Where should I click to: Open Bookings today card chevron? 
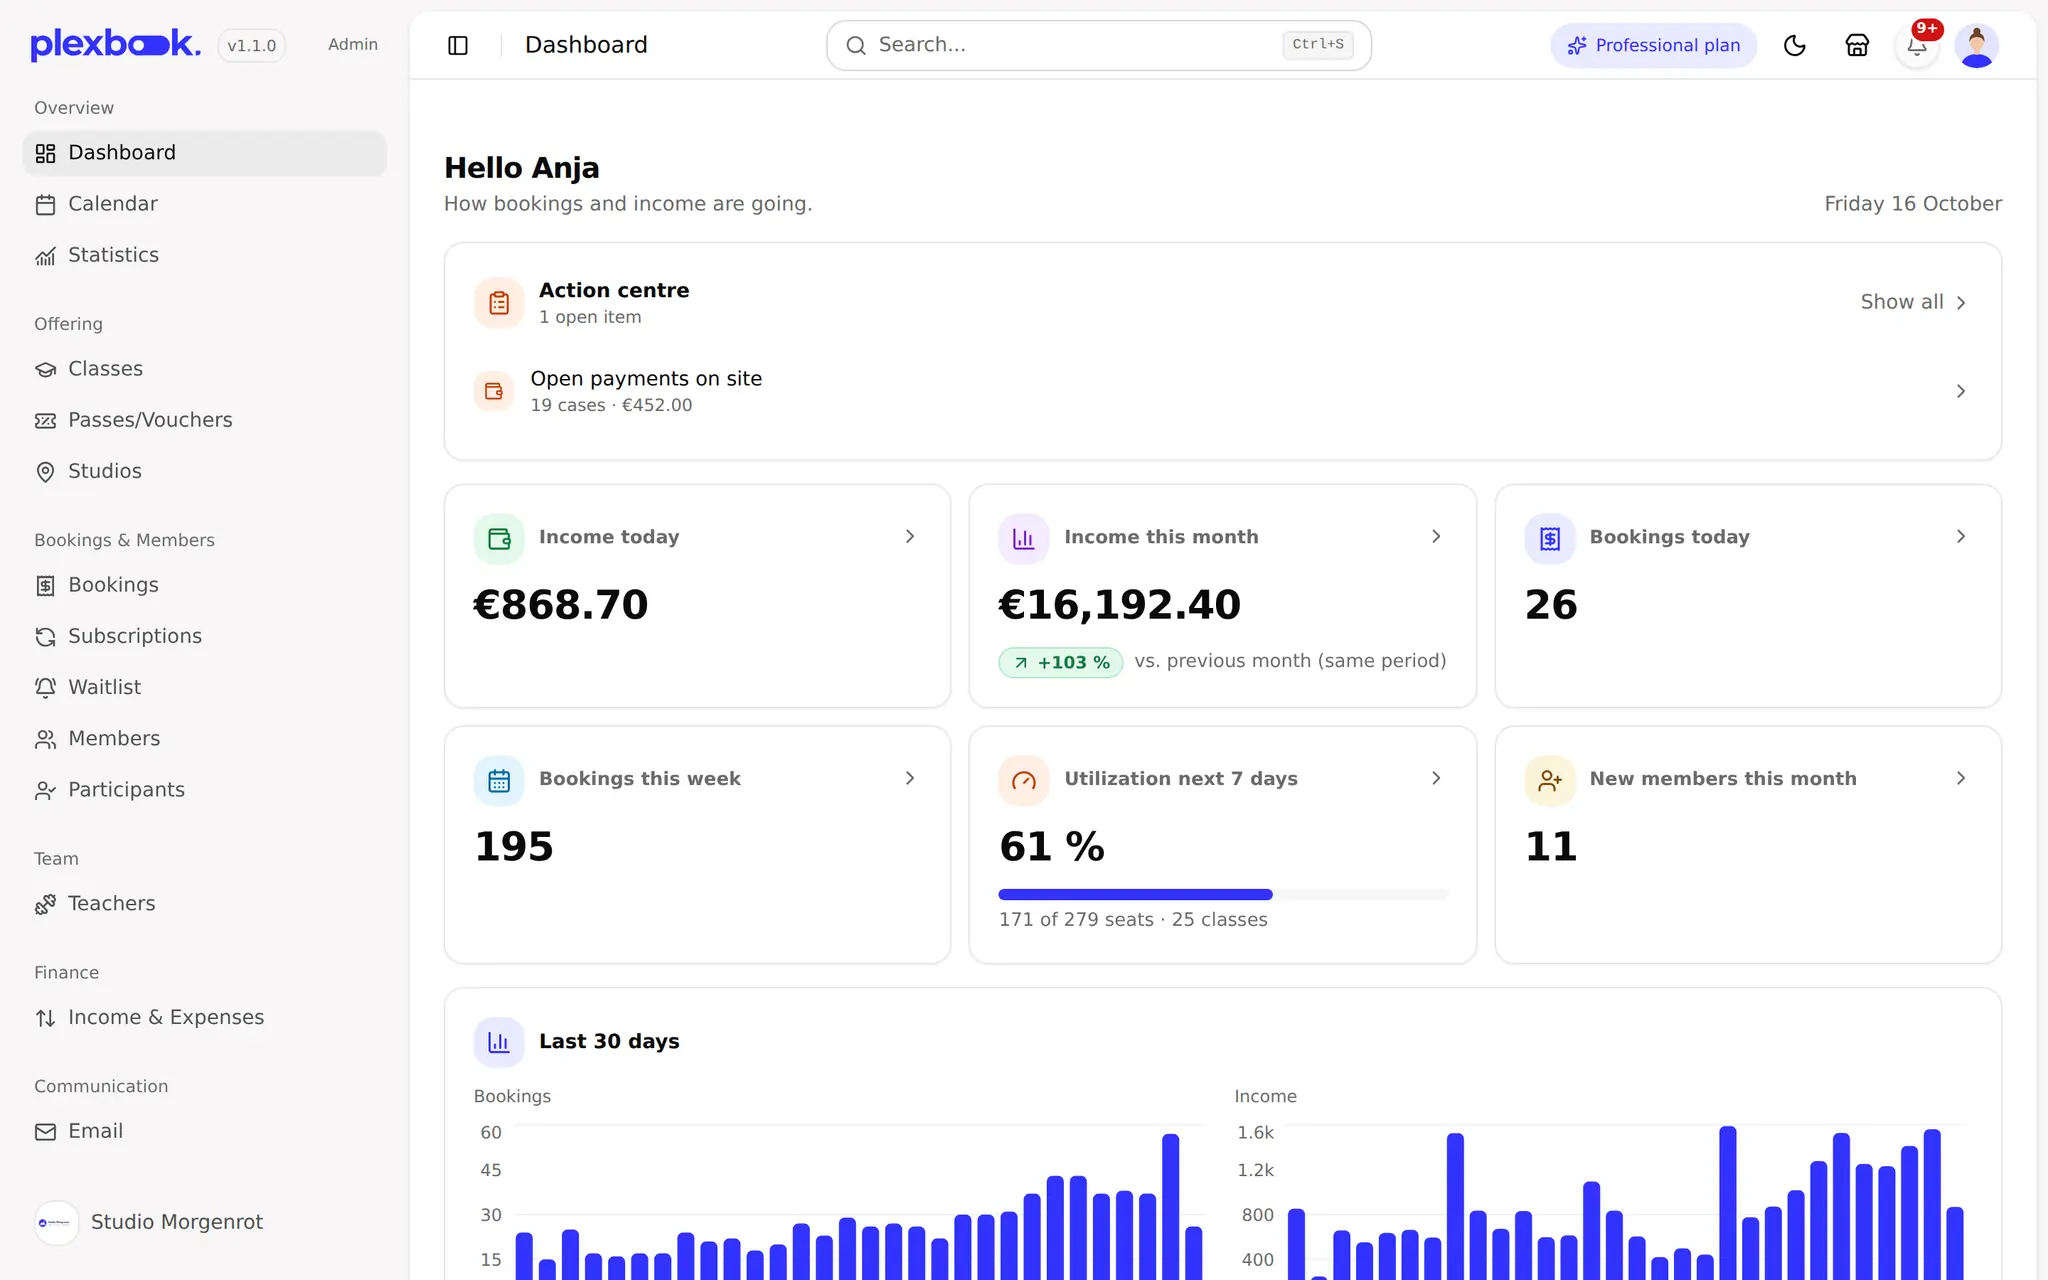[x=1960, y=537]
